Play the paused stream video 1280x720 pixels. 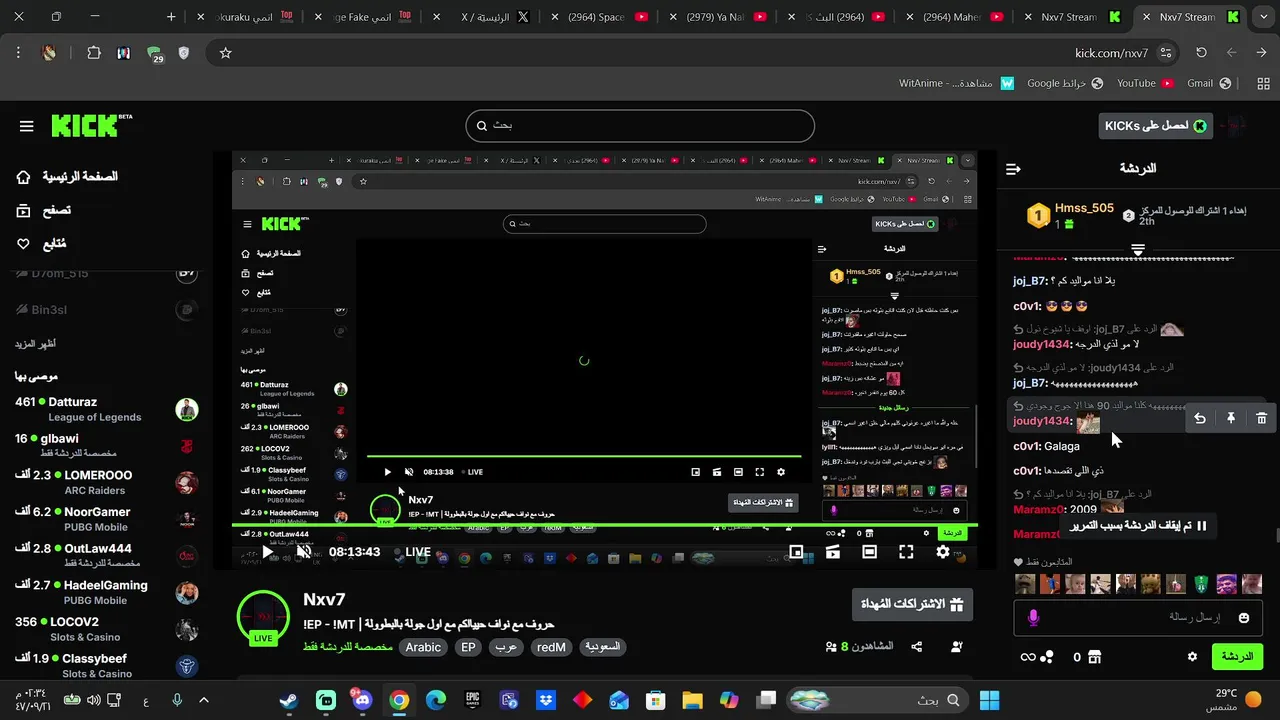tap(267, 552)
